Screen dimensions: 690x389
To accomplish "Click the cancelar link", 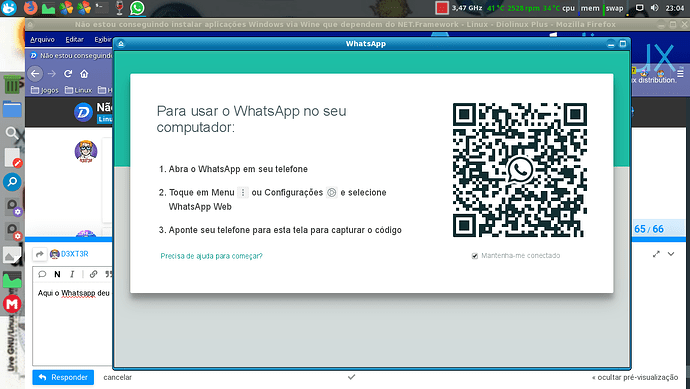I will pyautogui.click(x=117, y=377).
